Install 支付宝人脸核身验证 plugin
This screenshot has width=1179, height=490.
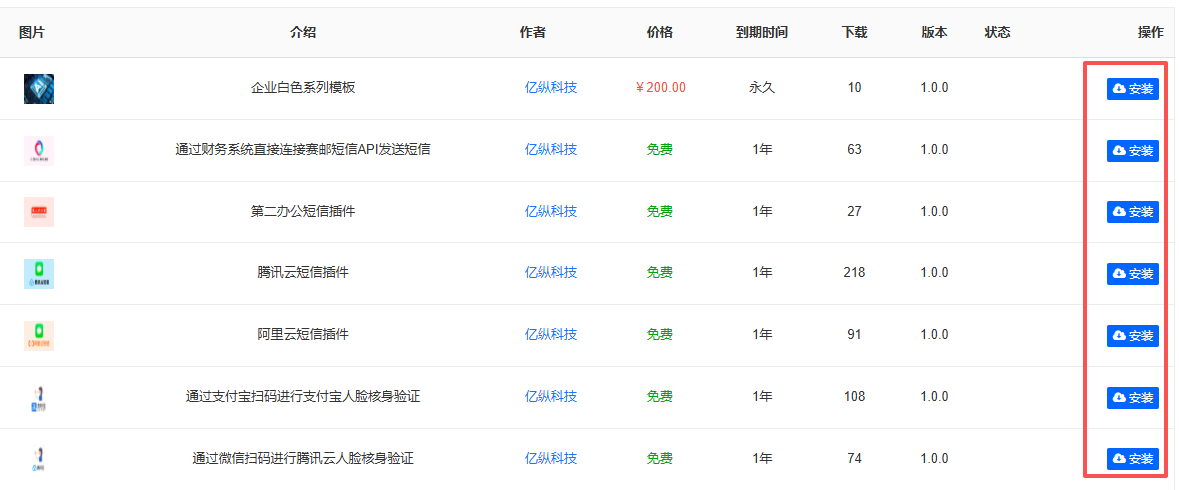click(x=1132, y=398)
